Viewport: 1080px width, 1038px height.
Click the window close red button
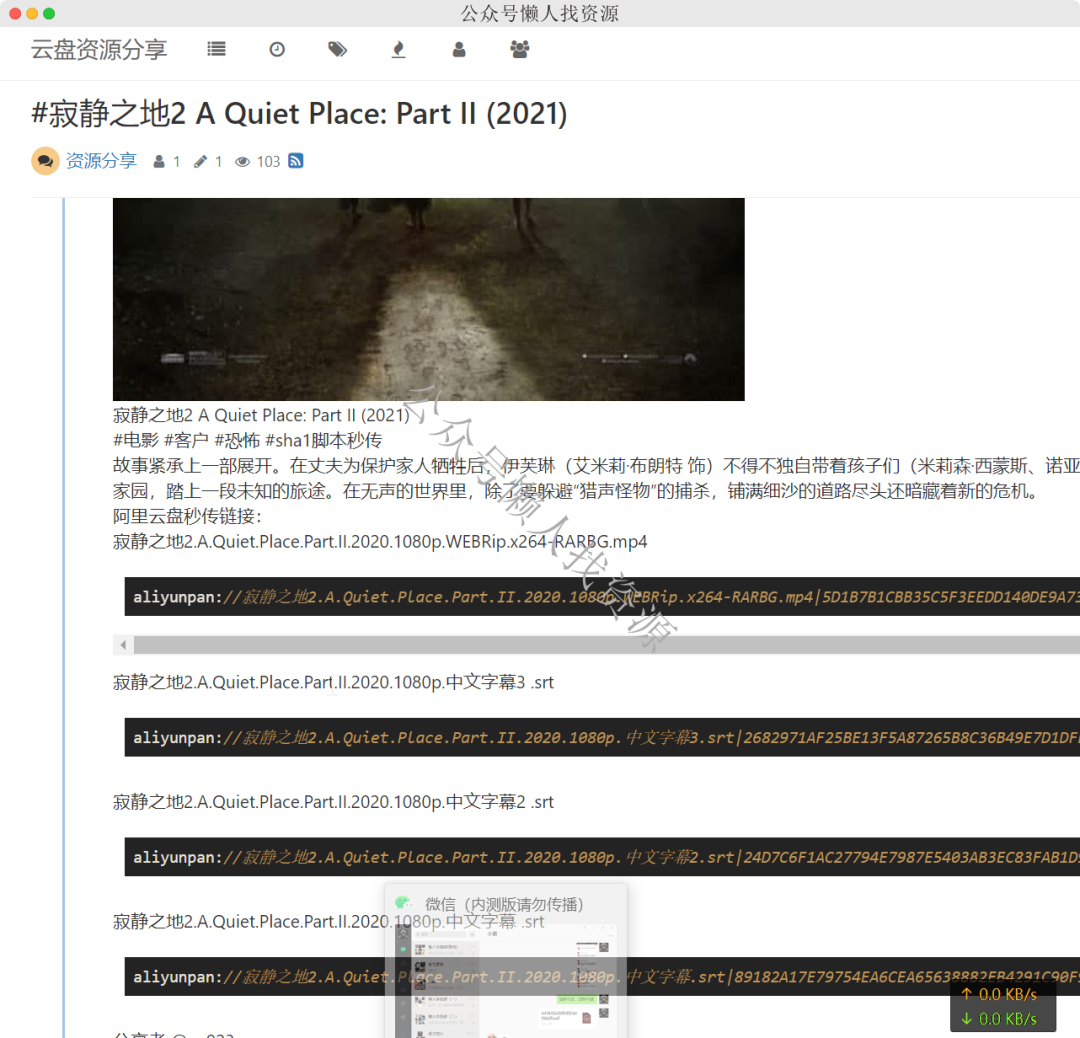click(x=14, y=13)
